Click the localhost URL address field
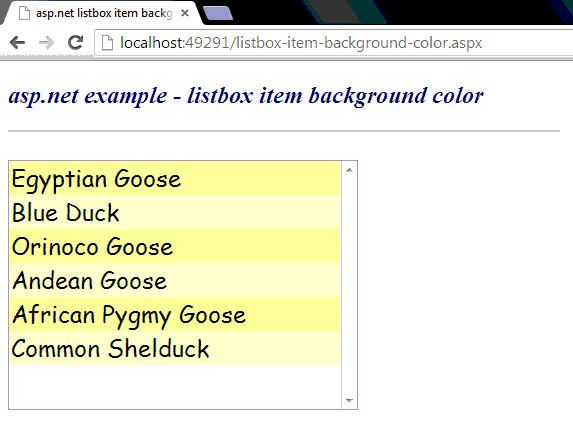This screenshot has width=573, height=433. pyautogui.click(x=333, y=43)
